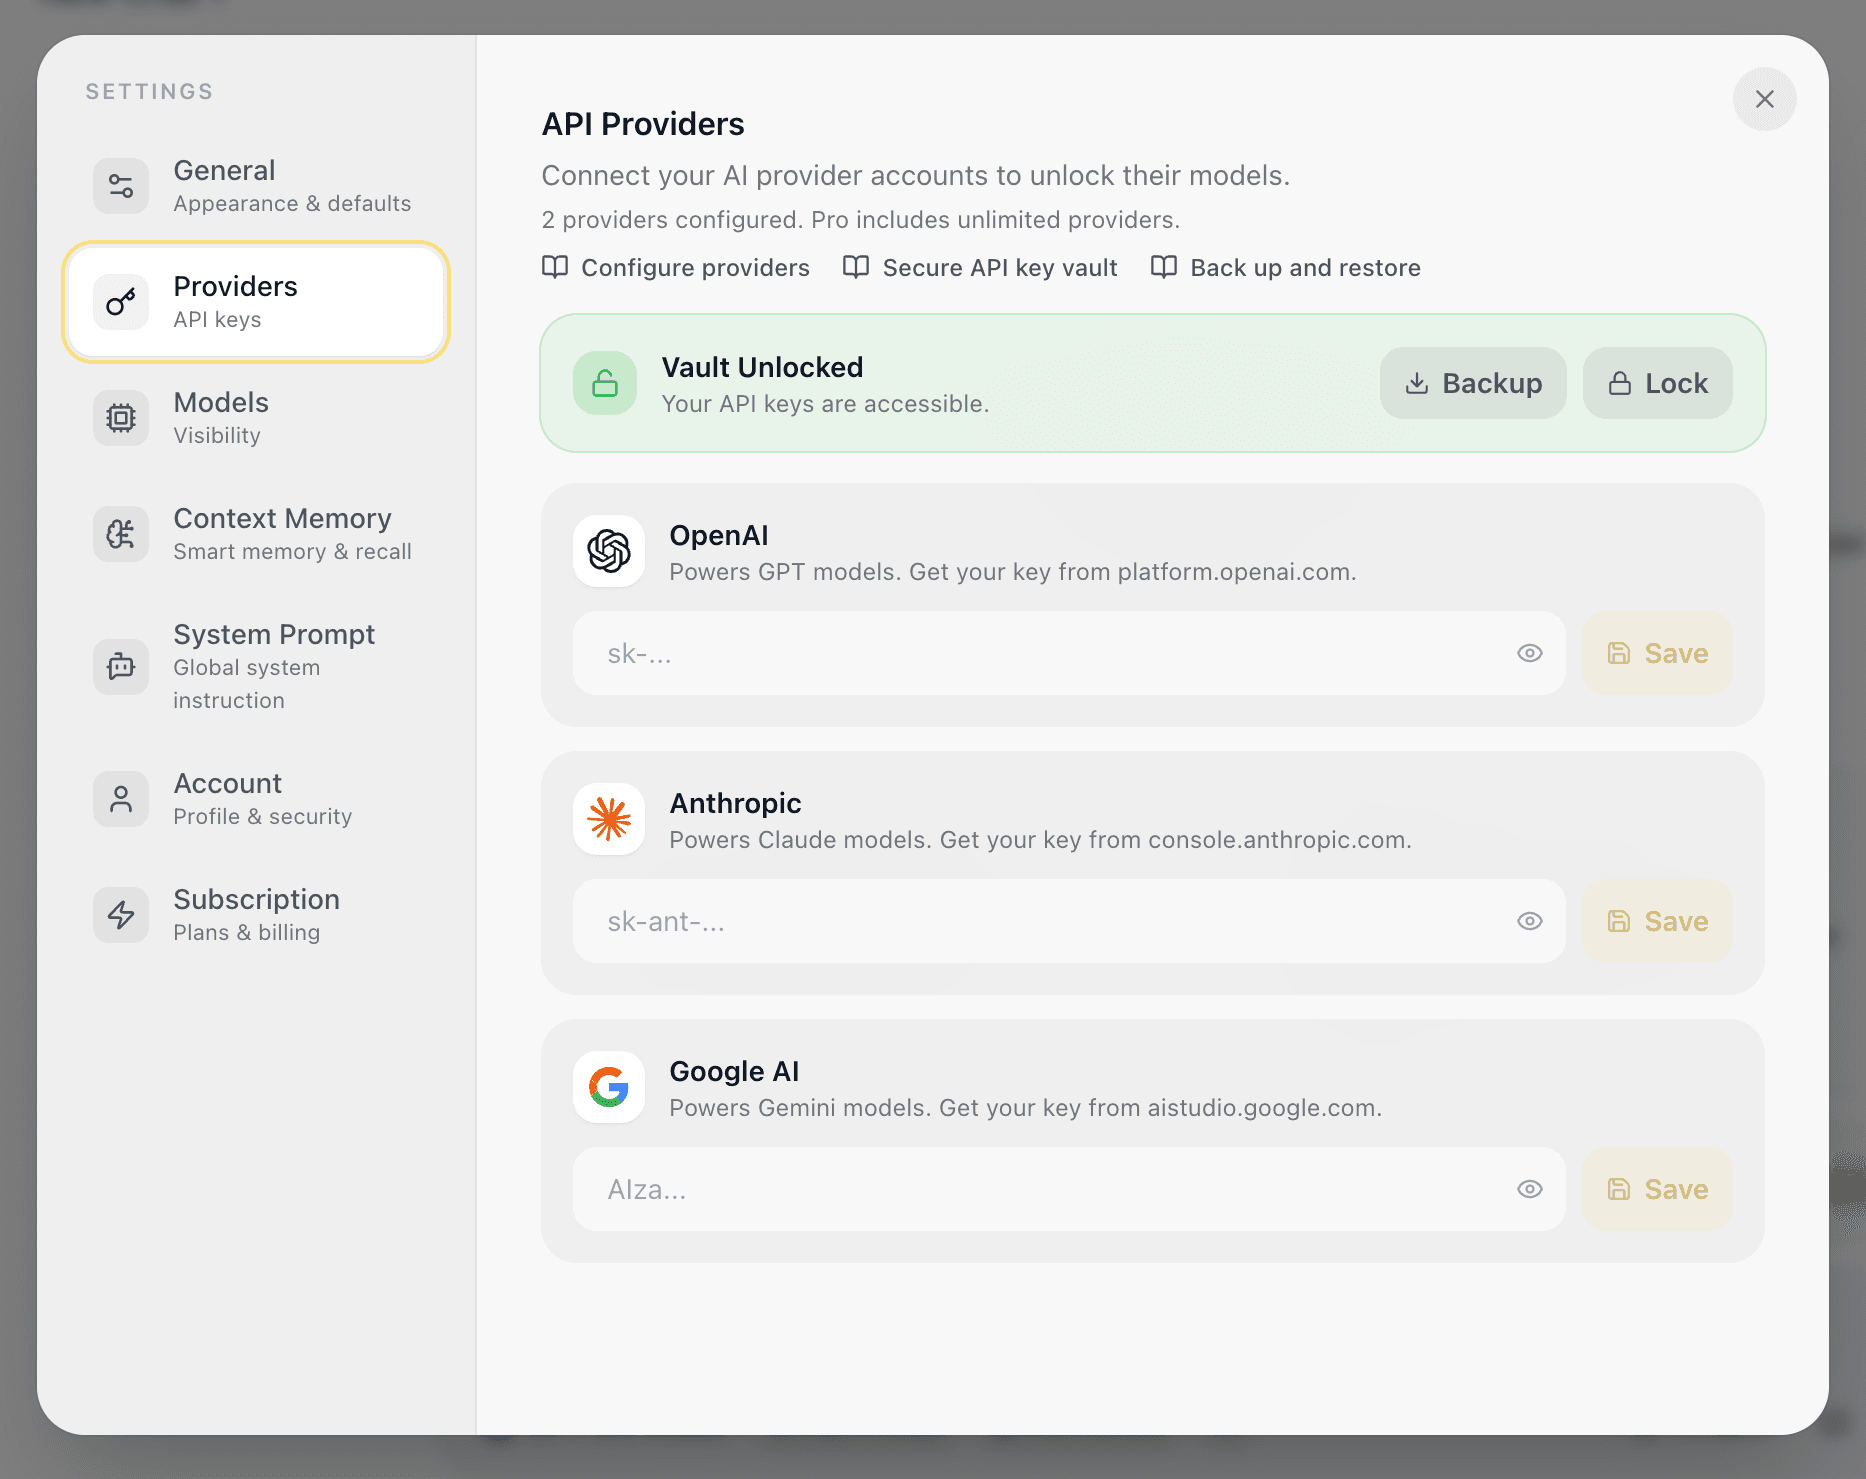
Task: Click the Anthropic starburst logo
Action: click(x=609, y=819)
